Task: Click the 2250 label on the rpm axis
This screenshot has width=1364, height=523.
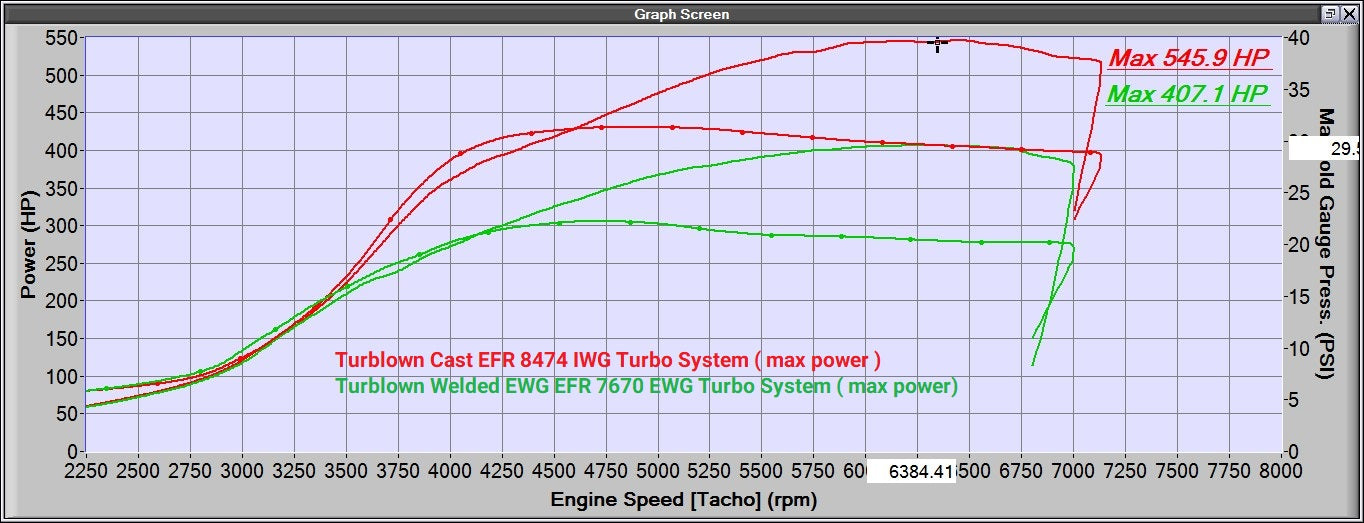Action: pyautogui.click(x=86, y=471)
